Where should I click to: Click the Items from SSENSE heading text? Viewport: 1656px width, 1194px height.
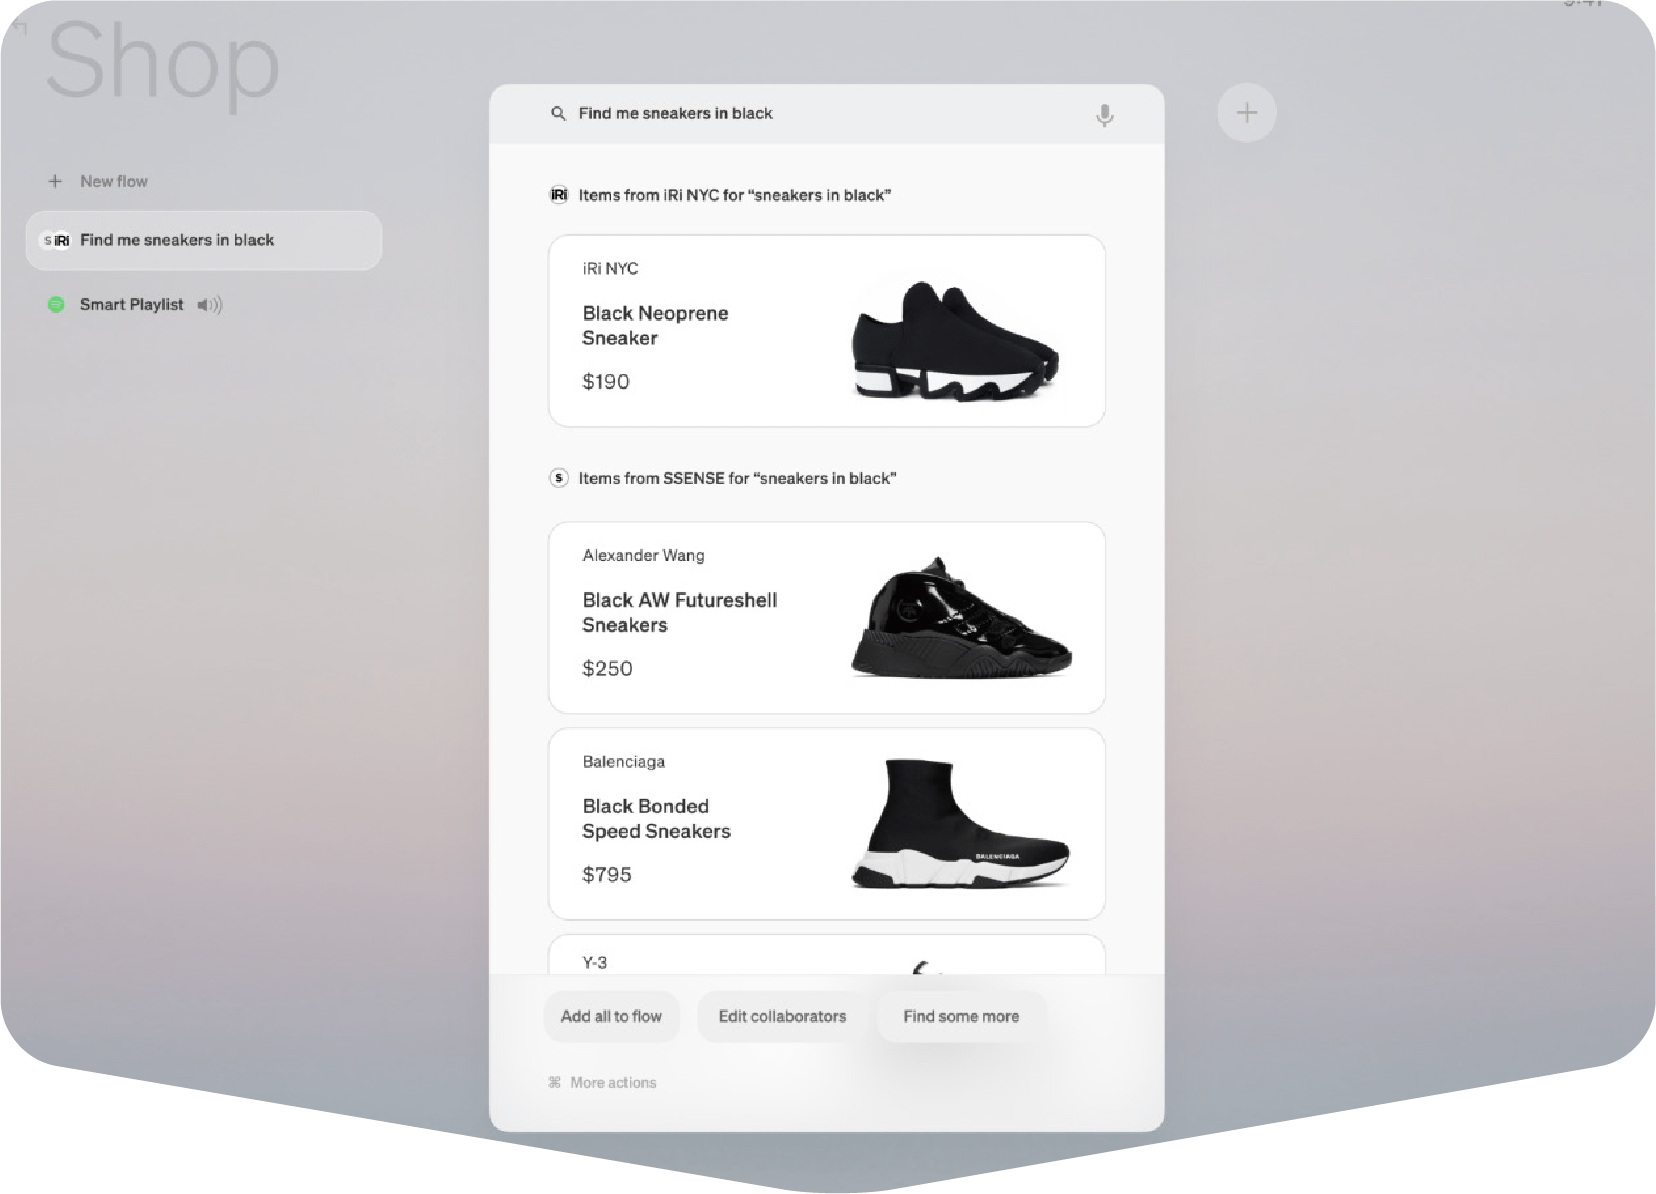coord(737,478)
